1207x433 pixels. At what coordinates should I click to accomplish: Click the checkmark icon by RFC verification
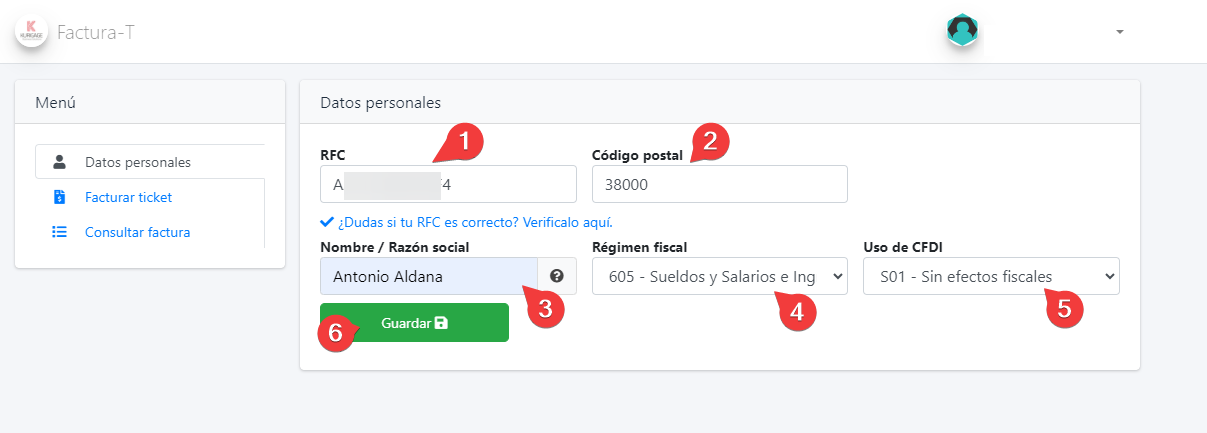coord(326,222)
